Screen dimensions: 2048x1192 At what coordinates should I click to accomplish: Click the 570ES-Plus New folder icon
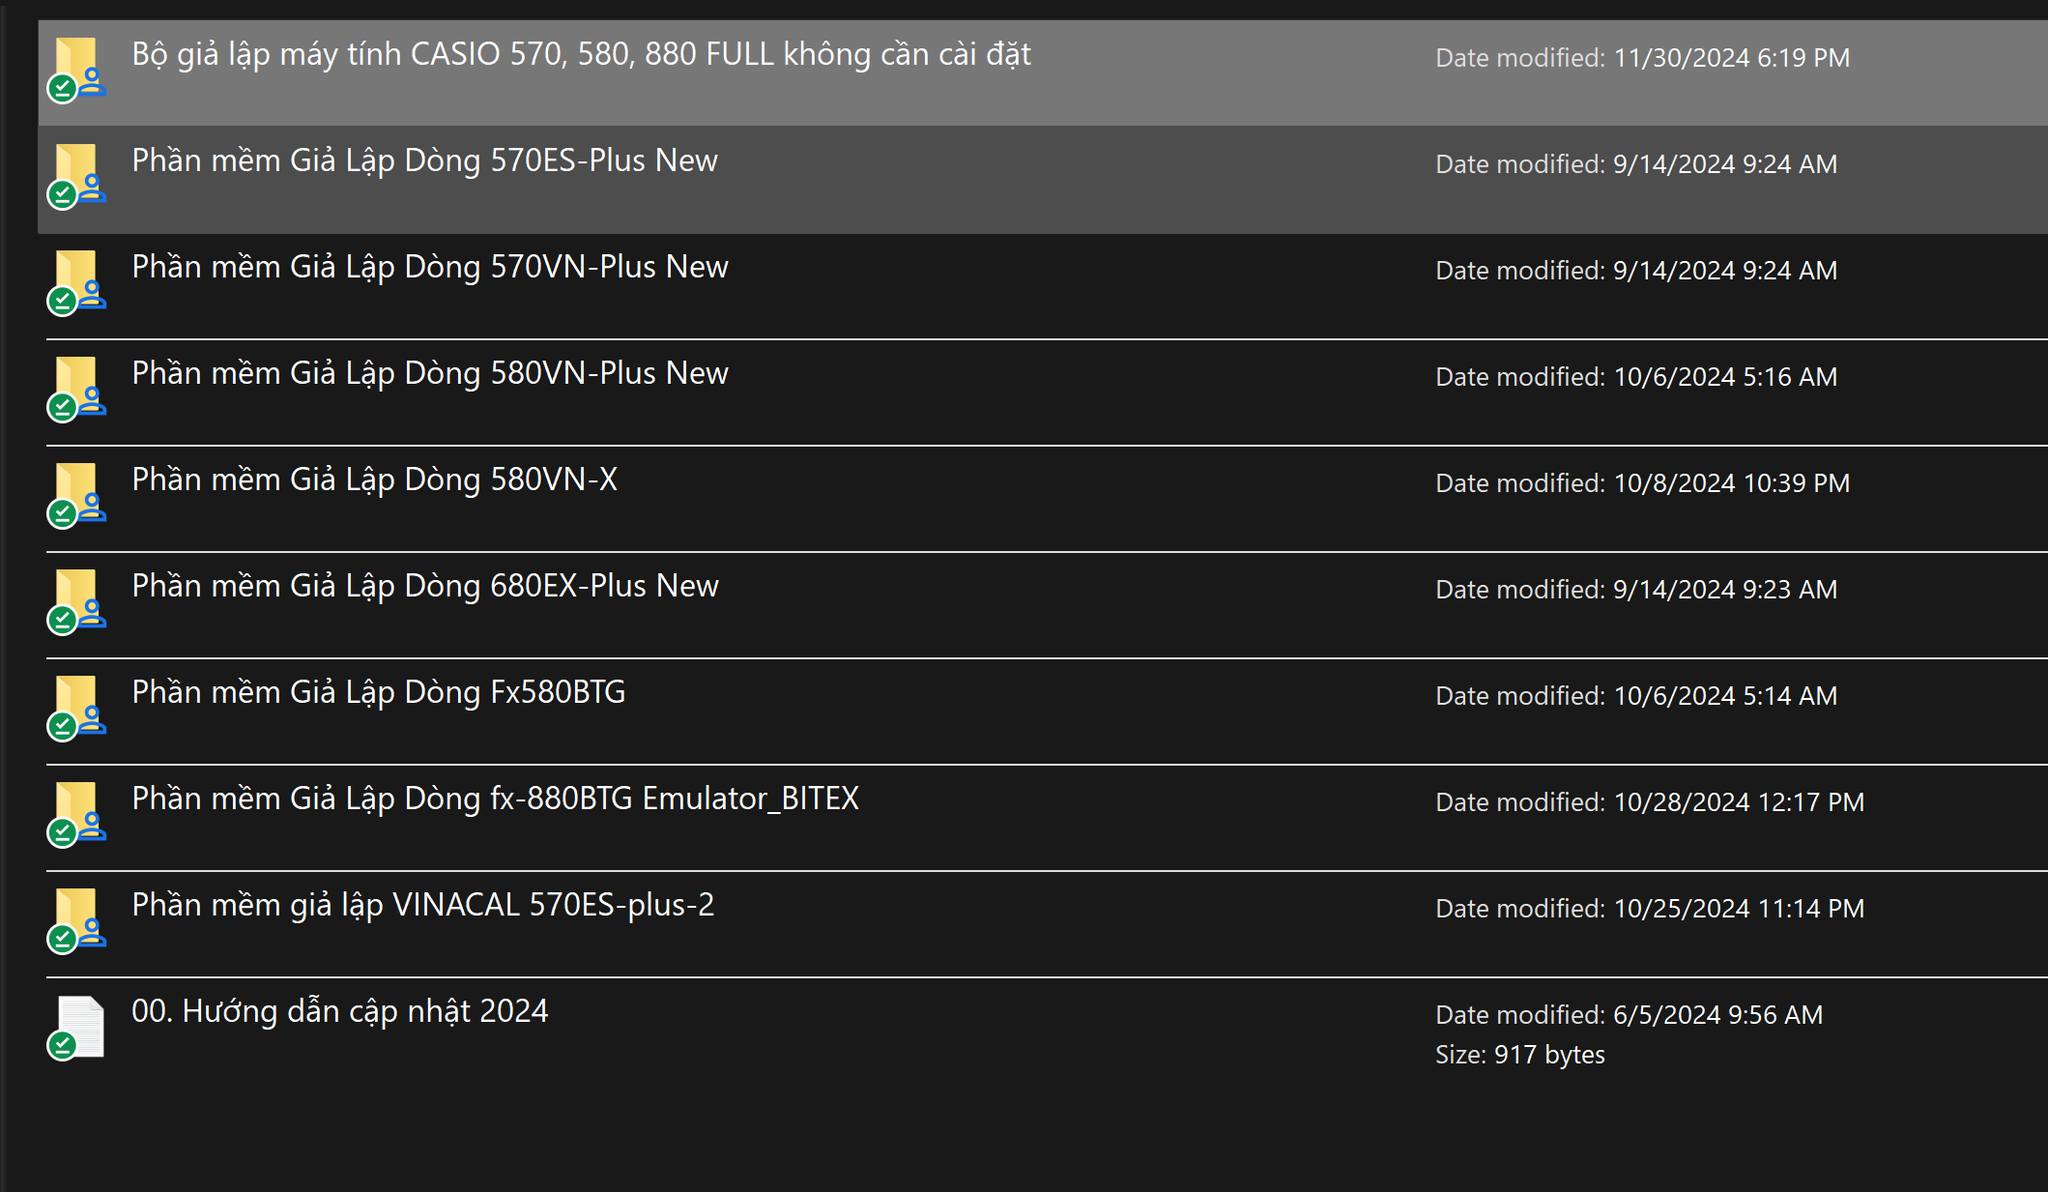[77, 174]
